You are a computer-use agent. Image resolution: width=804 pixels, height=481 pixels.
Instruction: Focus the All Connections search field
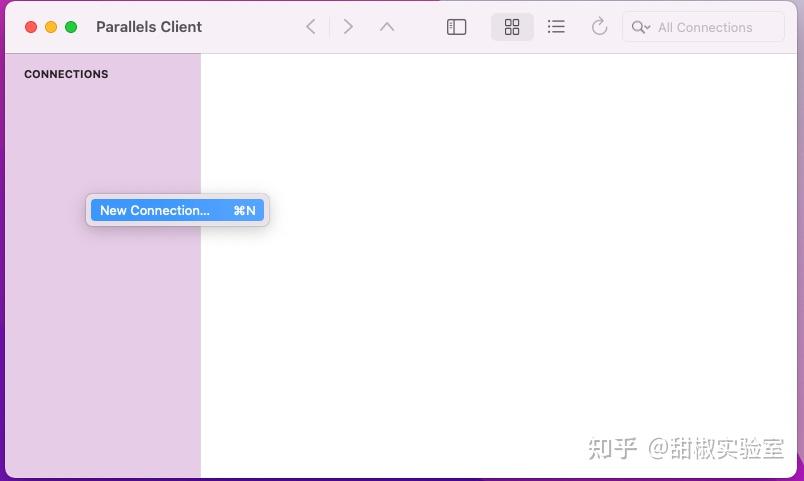pyautogui.click(x=704, y=27)
